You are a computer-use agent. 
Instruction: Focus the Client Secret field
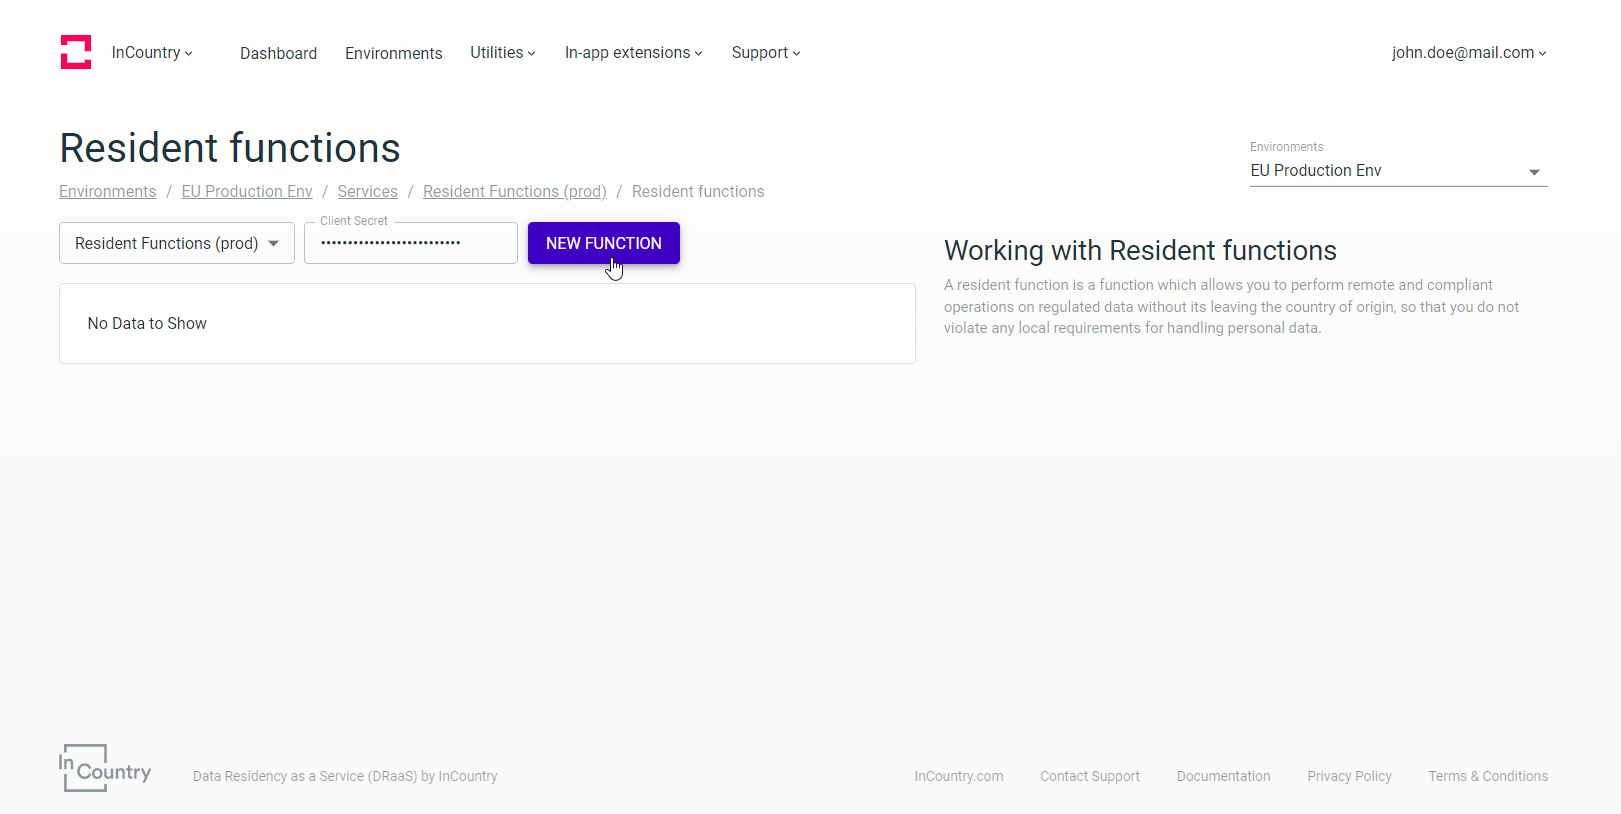click(x=411, y=243)
